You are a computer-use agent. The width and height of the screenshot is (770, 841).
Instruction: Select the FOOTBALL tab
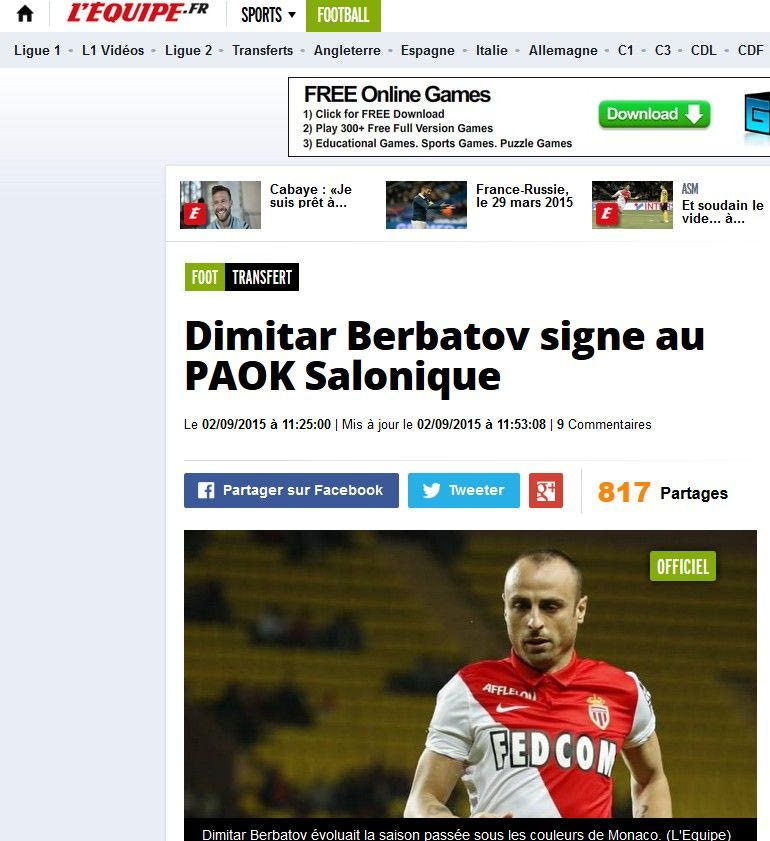pos(343,15)
